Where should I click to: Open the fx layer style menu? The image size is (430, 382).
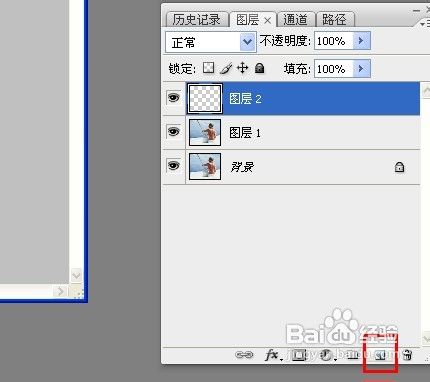click(x=273, y=355)
